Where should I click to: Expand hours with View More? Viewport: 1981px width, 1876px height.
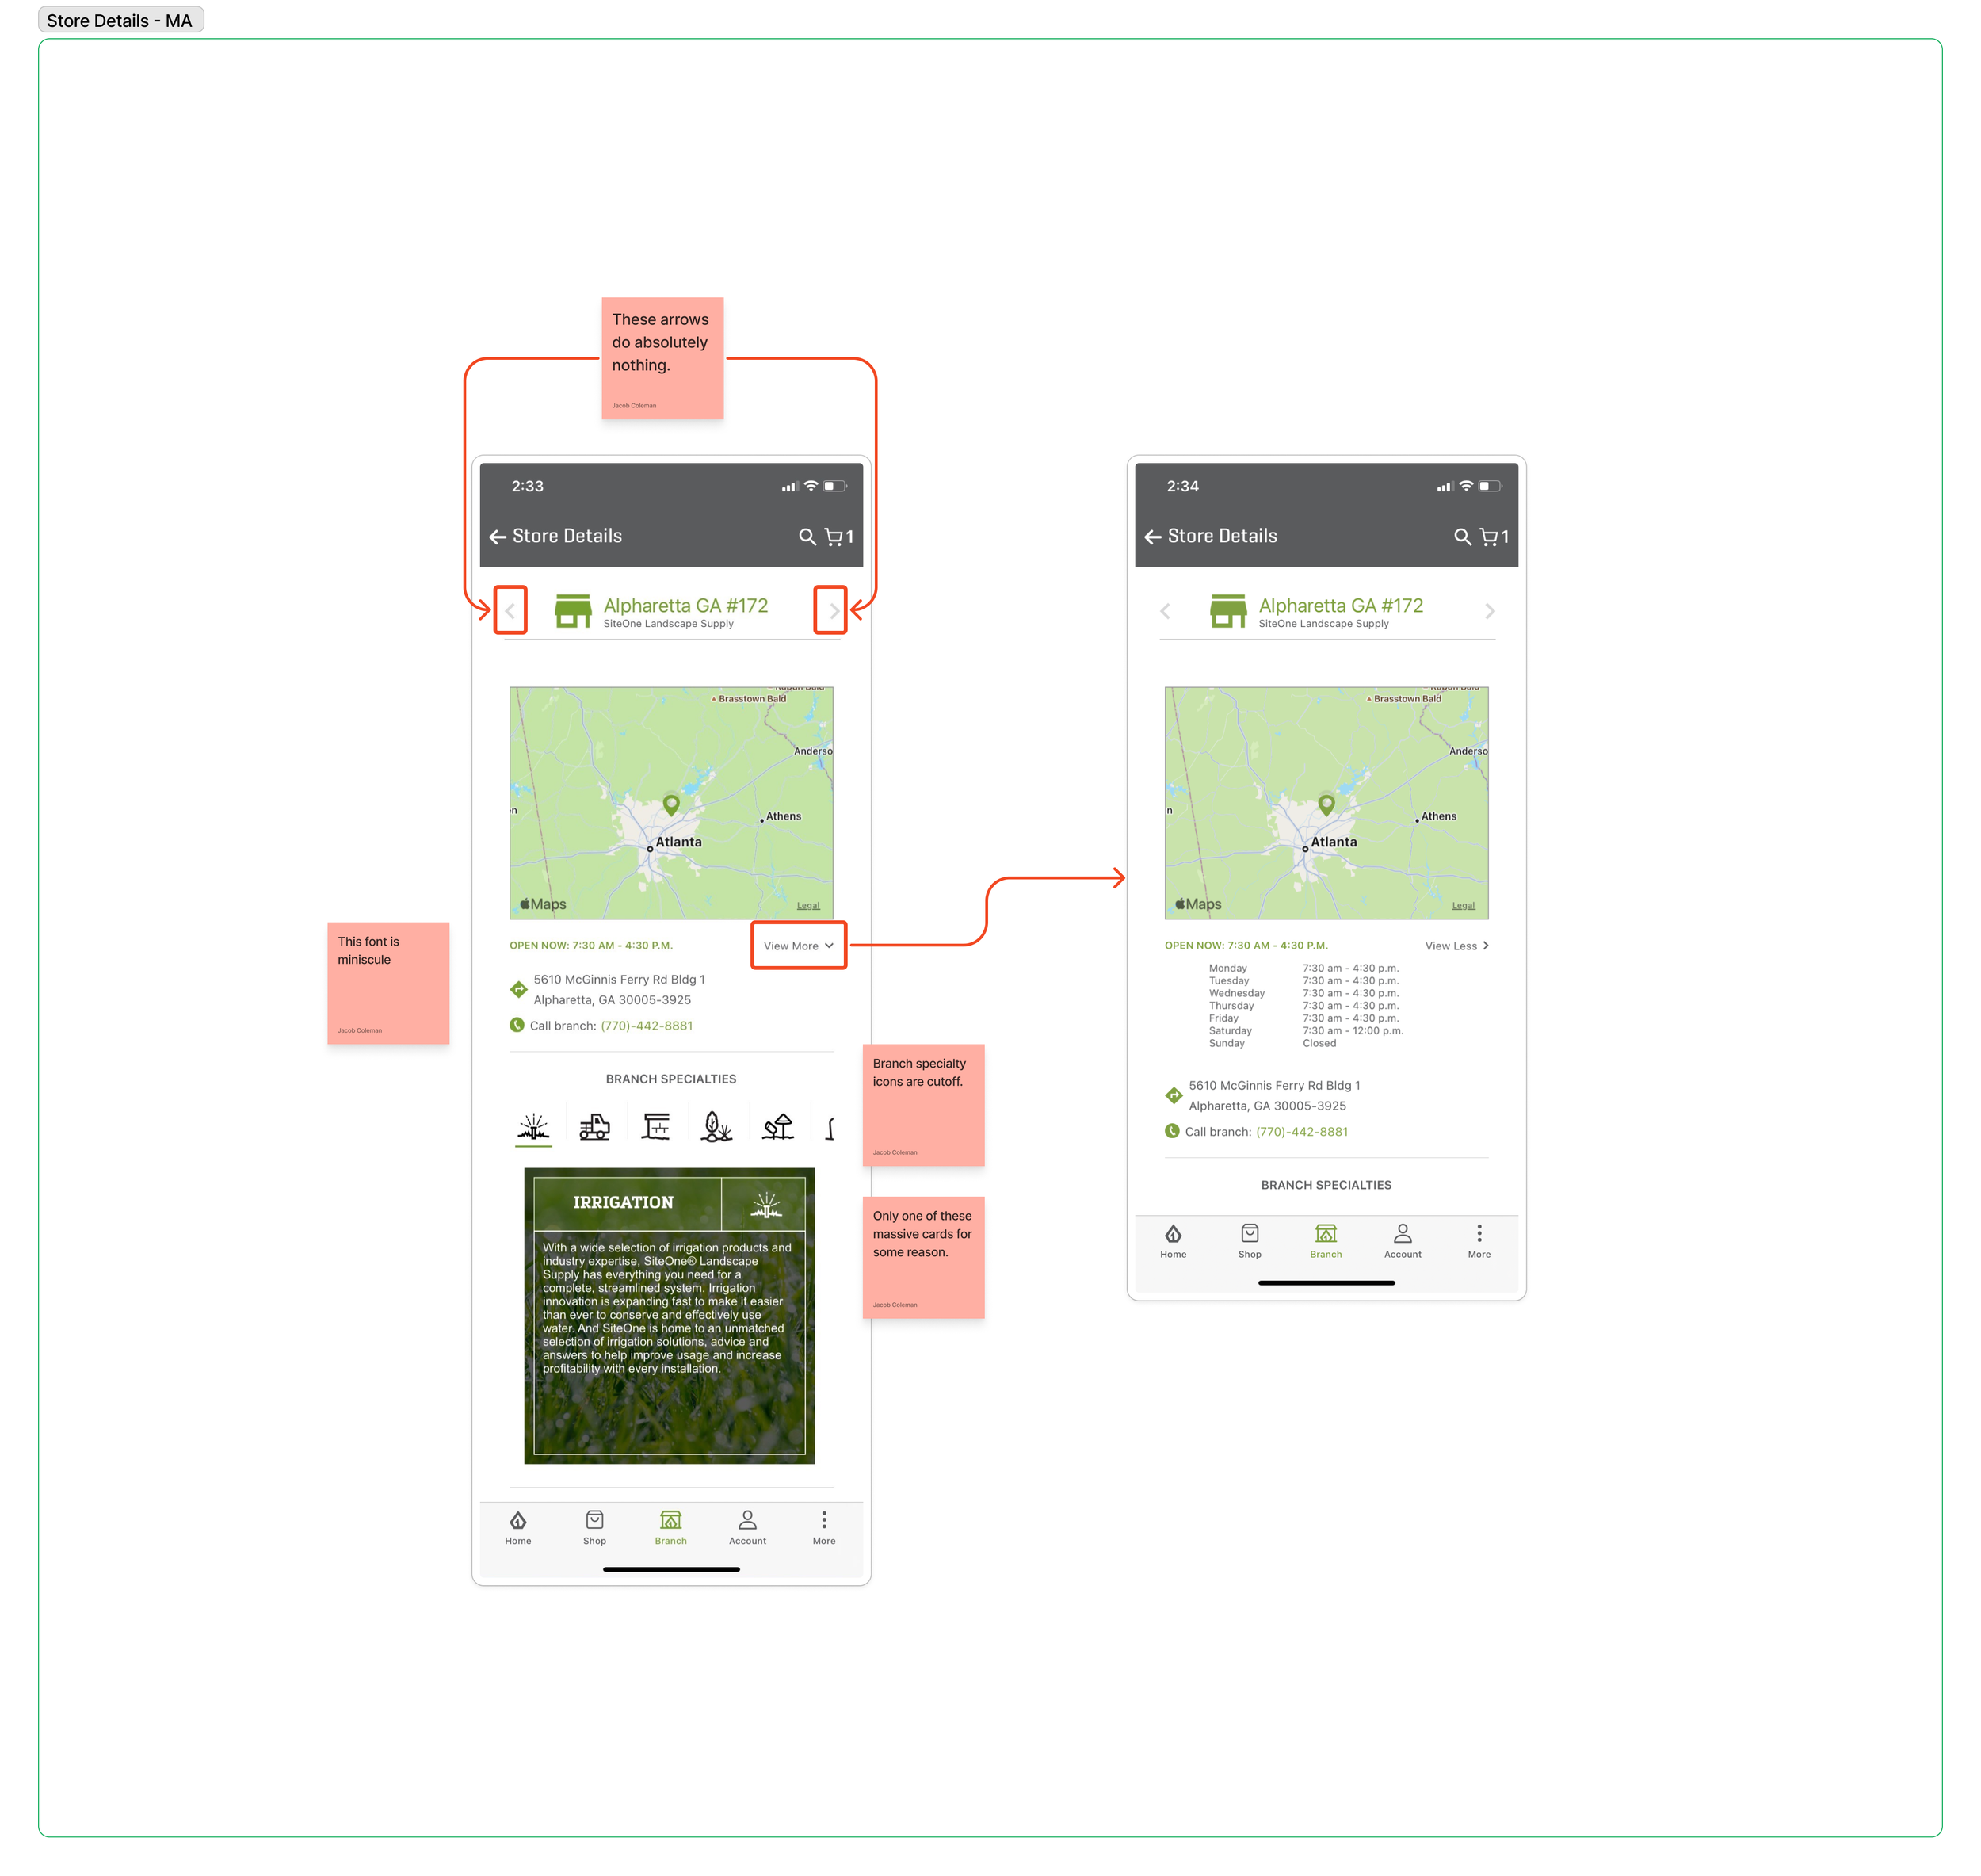798,945
